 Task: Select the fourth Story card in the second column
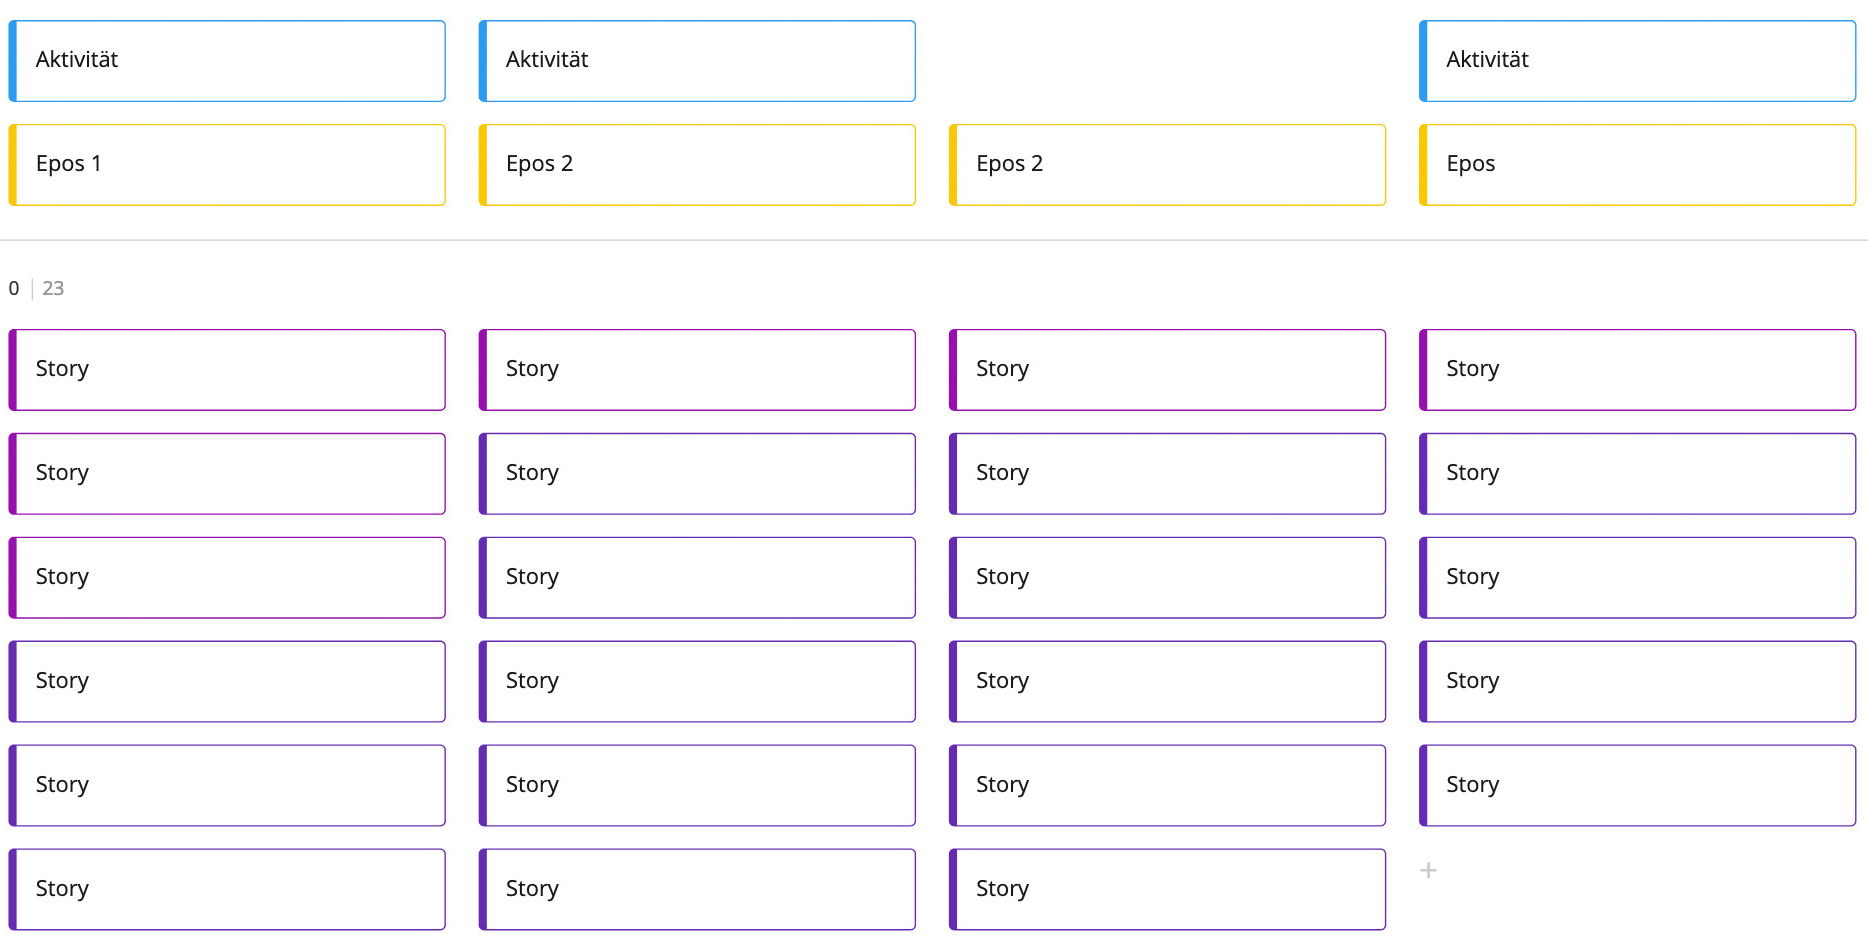(x=697, y=681)
